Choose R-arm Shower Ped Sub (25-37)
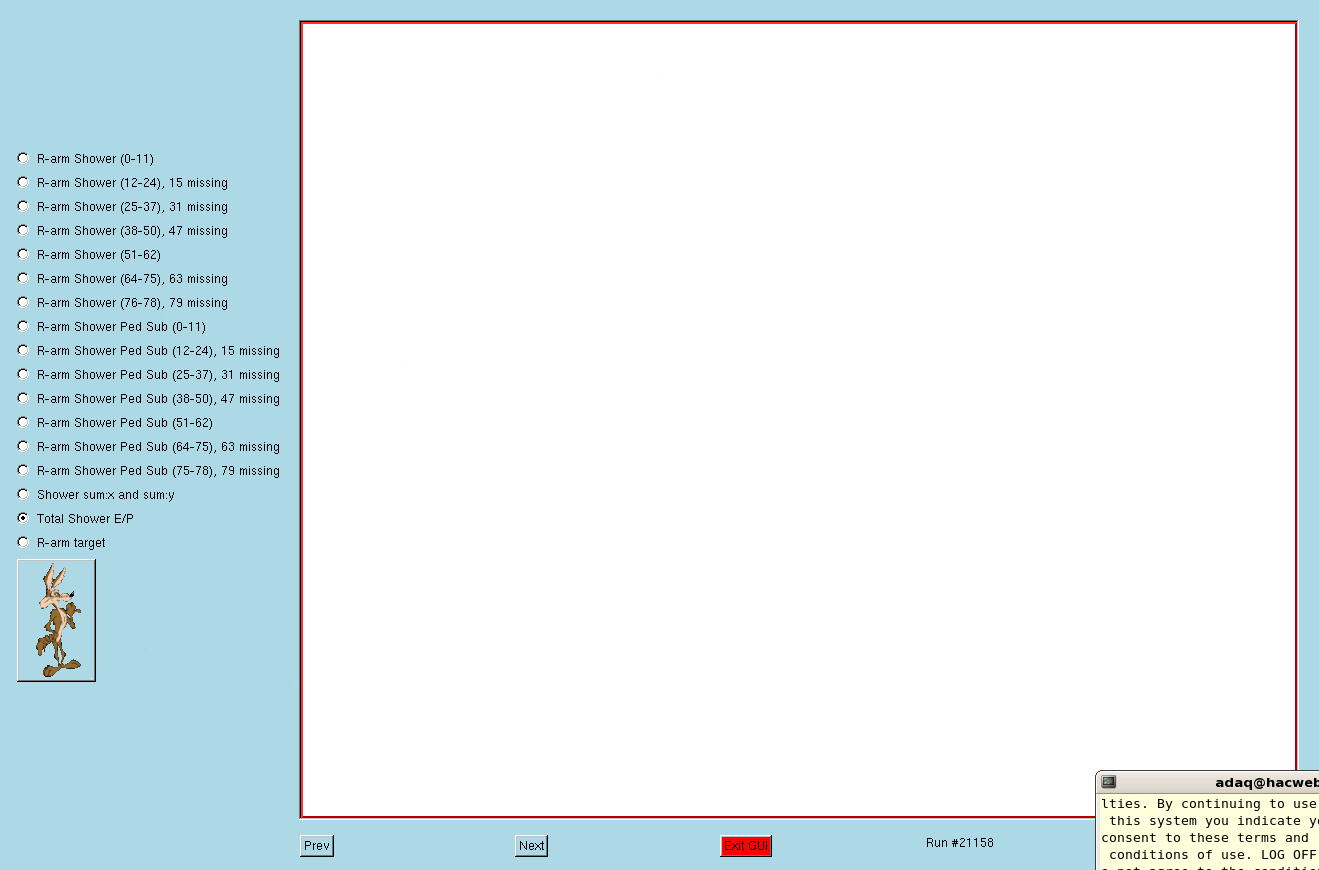This screenshot has height=870, width=1319. click(x=23, y=374)
